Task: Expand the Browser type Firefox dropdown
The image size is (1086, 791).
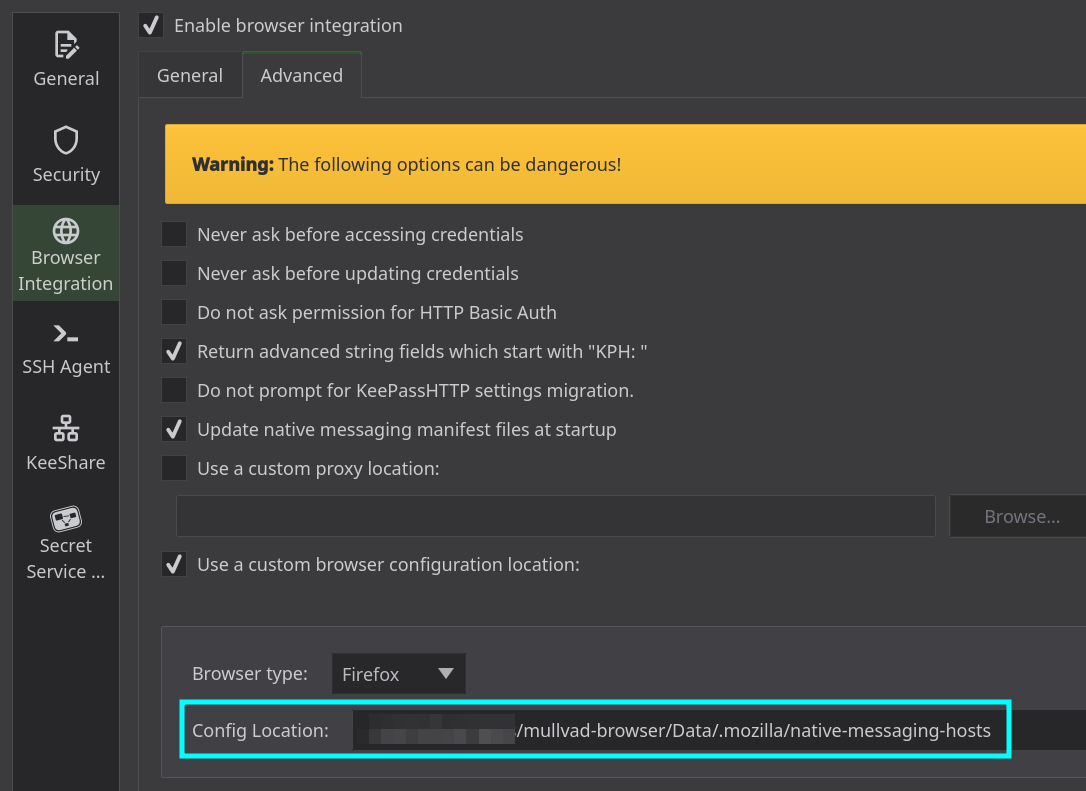Action: [398, 675]
